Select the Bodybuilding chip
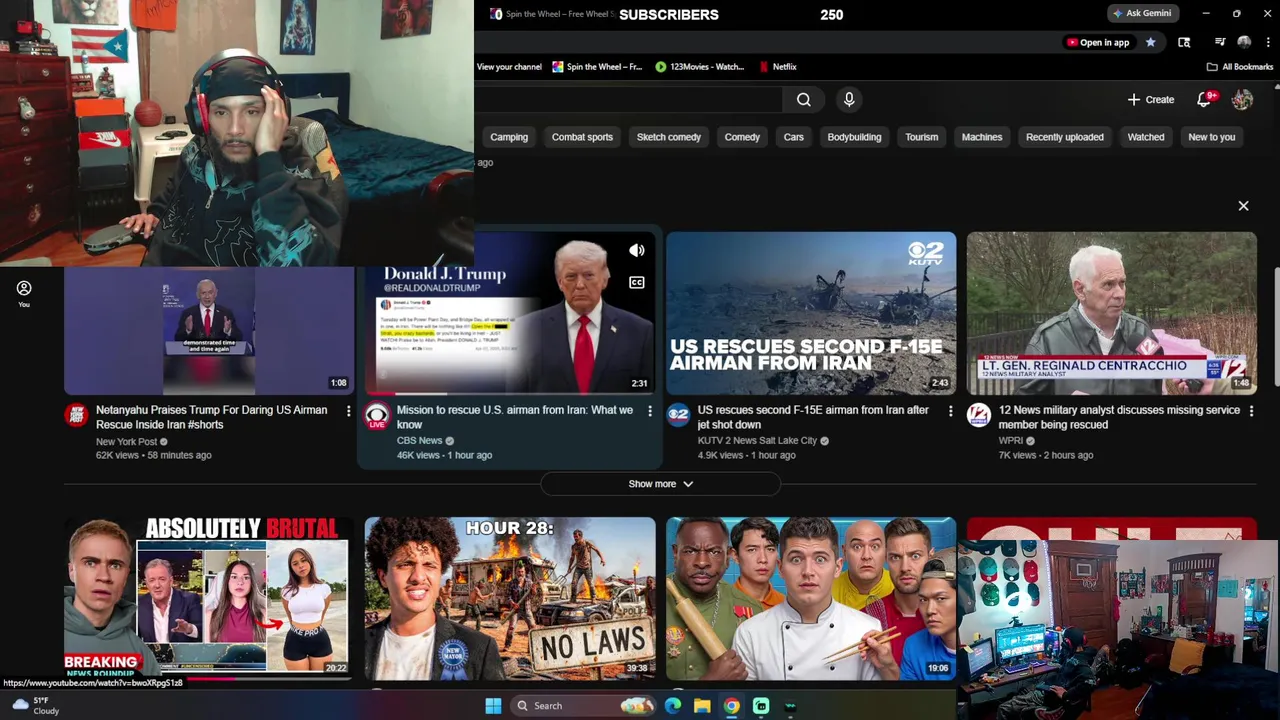Viewport: 1280px width, 720px height. pos(854,137)
